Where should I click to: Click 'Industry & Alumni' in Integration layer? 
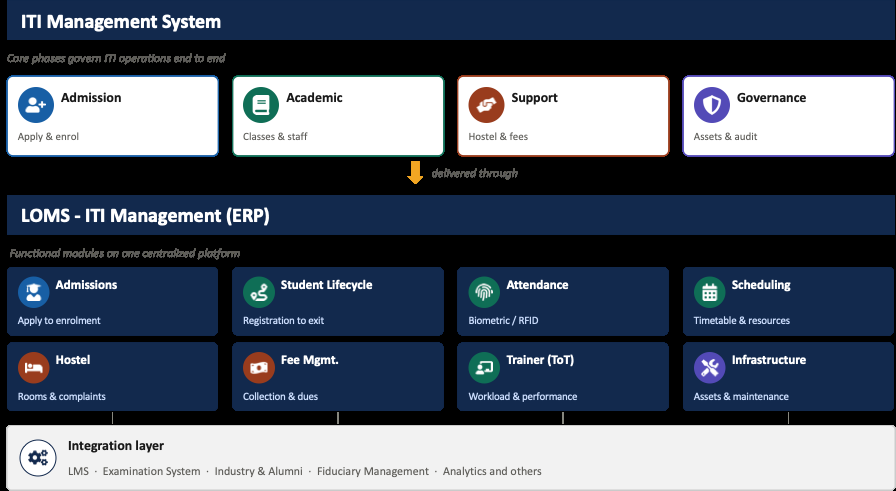pos(258,472)
